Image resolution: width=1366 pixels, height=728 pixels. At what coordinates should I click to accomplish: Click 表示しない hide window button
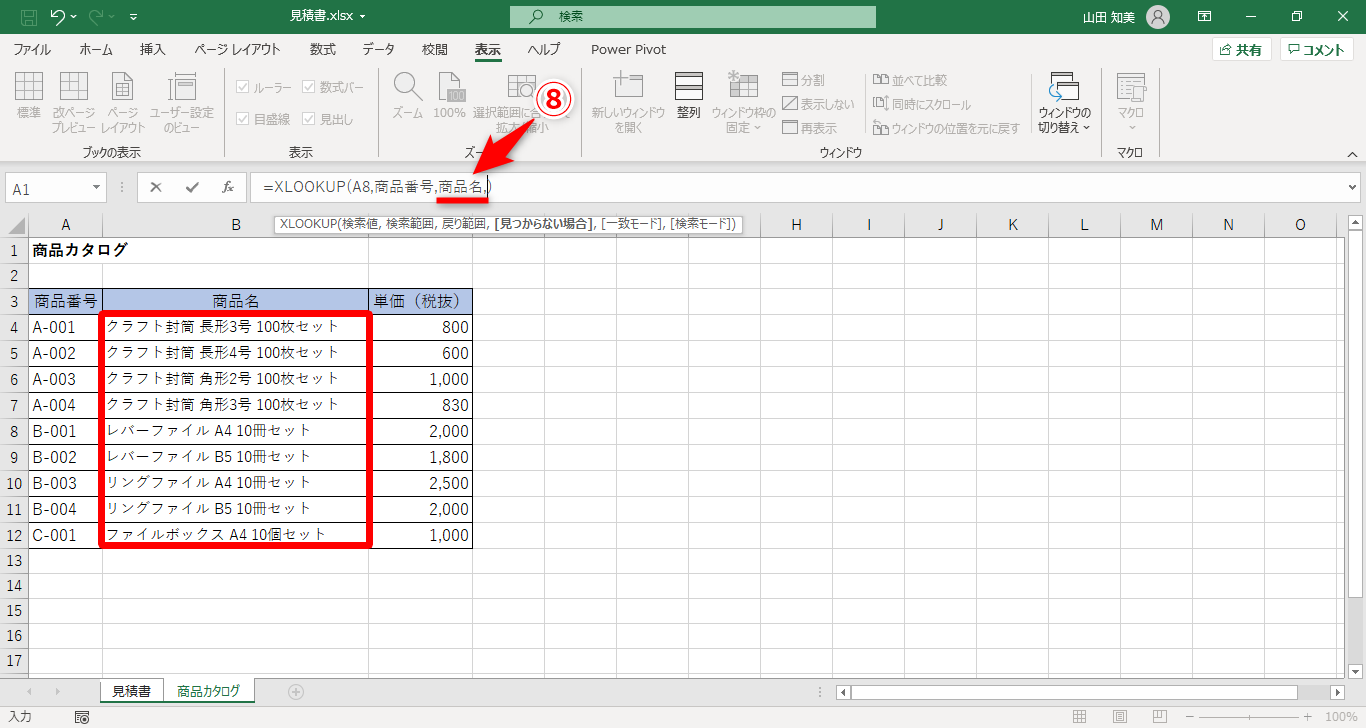tap(819, 104)
